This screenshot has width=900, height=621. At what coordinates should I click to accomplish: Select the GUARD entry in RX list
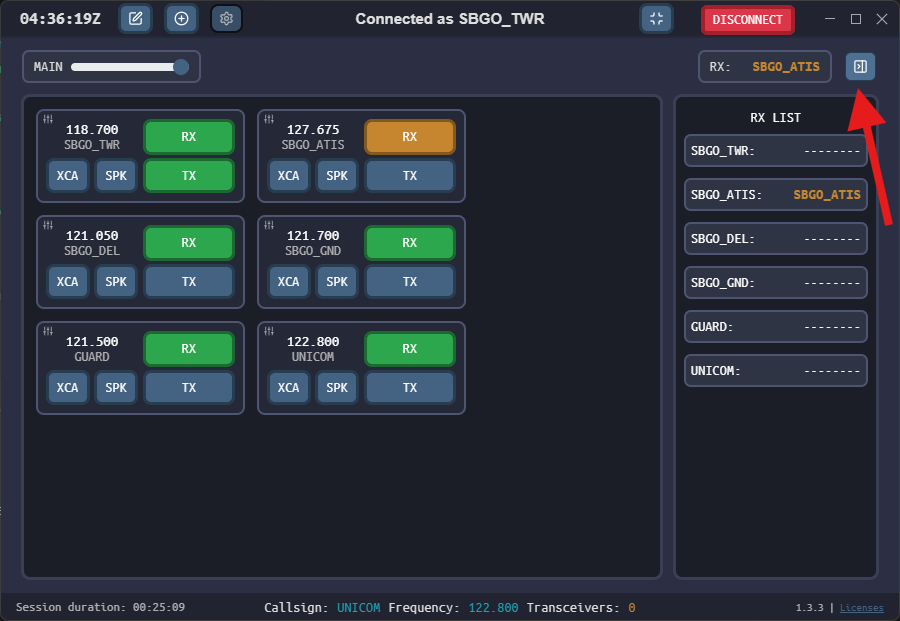pos(775,326)
